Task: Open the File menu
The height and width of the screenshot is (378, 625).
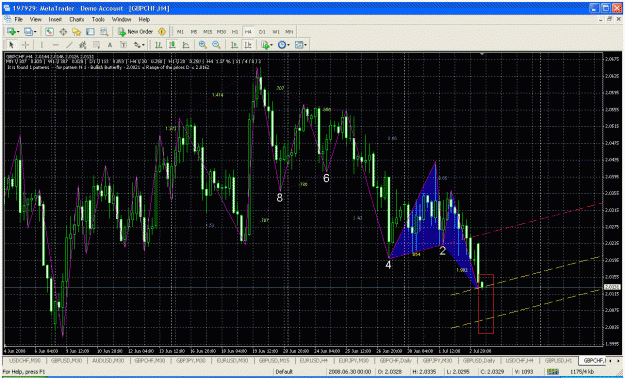Action: [19, 19]
